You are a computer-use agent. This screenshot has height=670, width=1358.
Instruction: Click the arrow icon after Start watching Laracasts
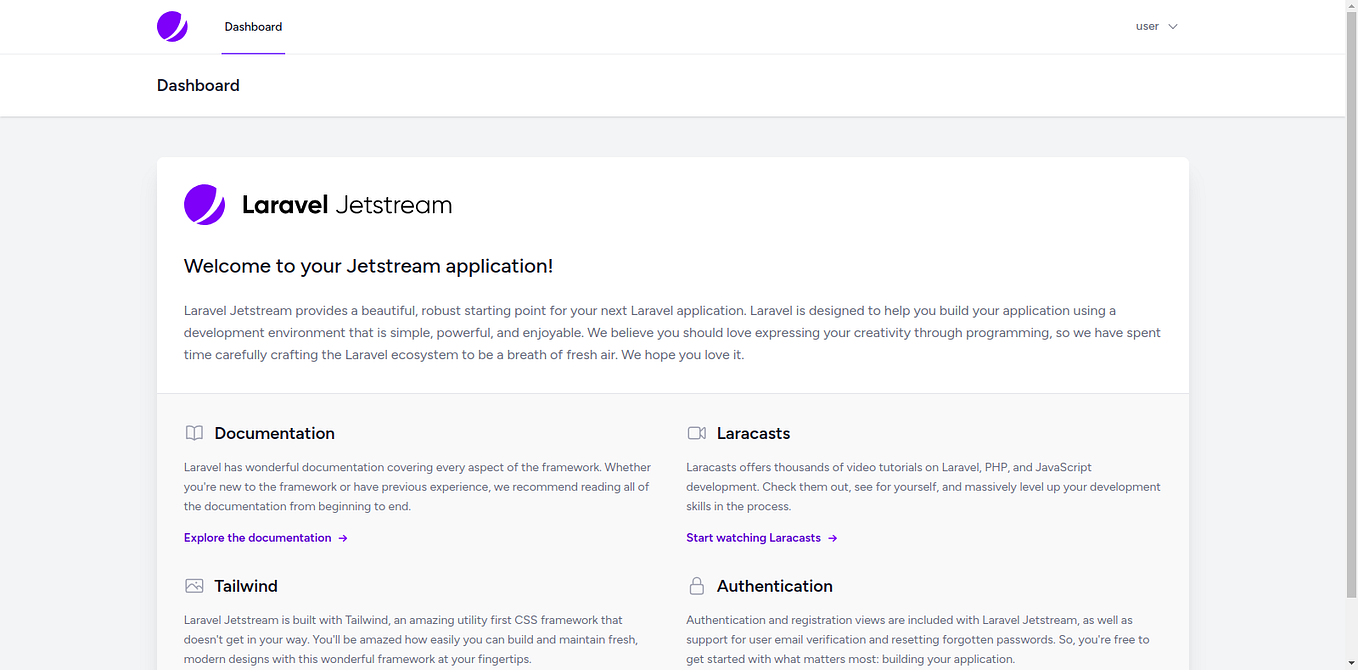(834, 537)
